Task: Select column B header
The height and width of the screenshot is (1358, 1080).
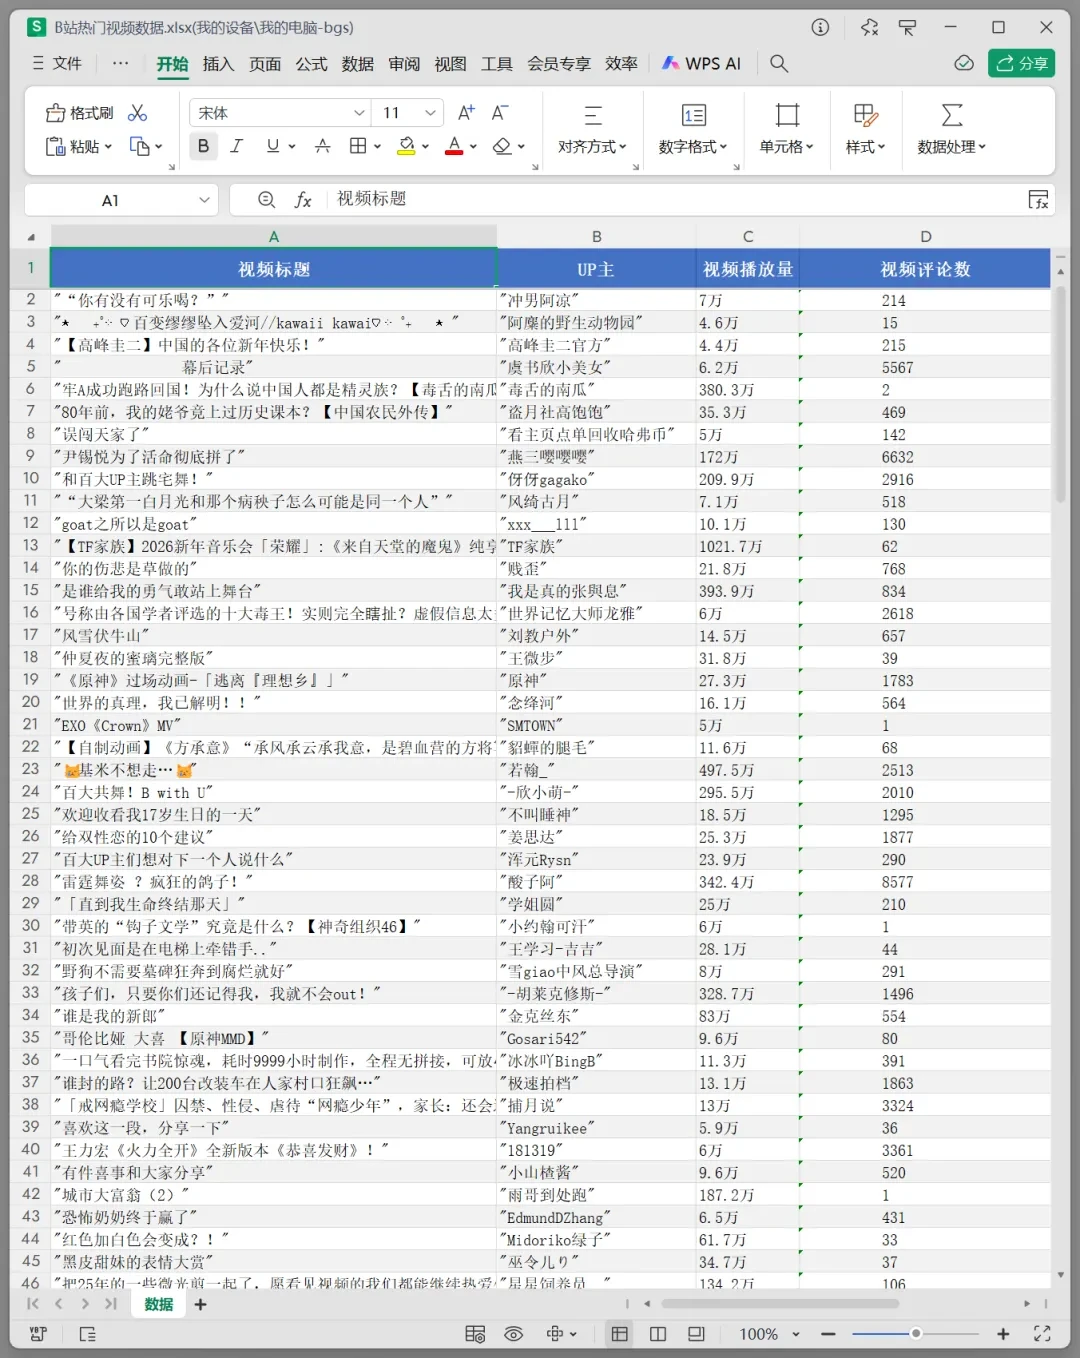Action: coord(597,237)
